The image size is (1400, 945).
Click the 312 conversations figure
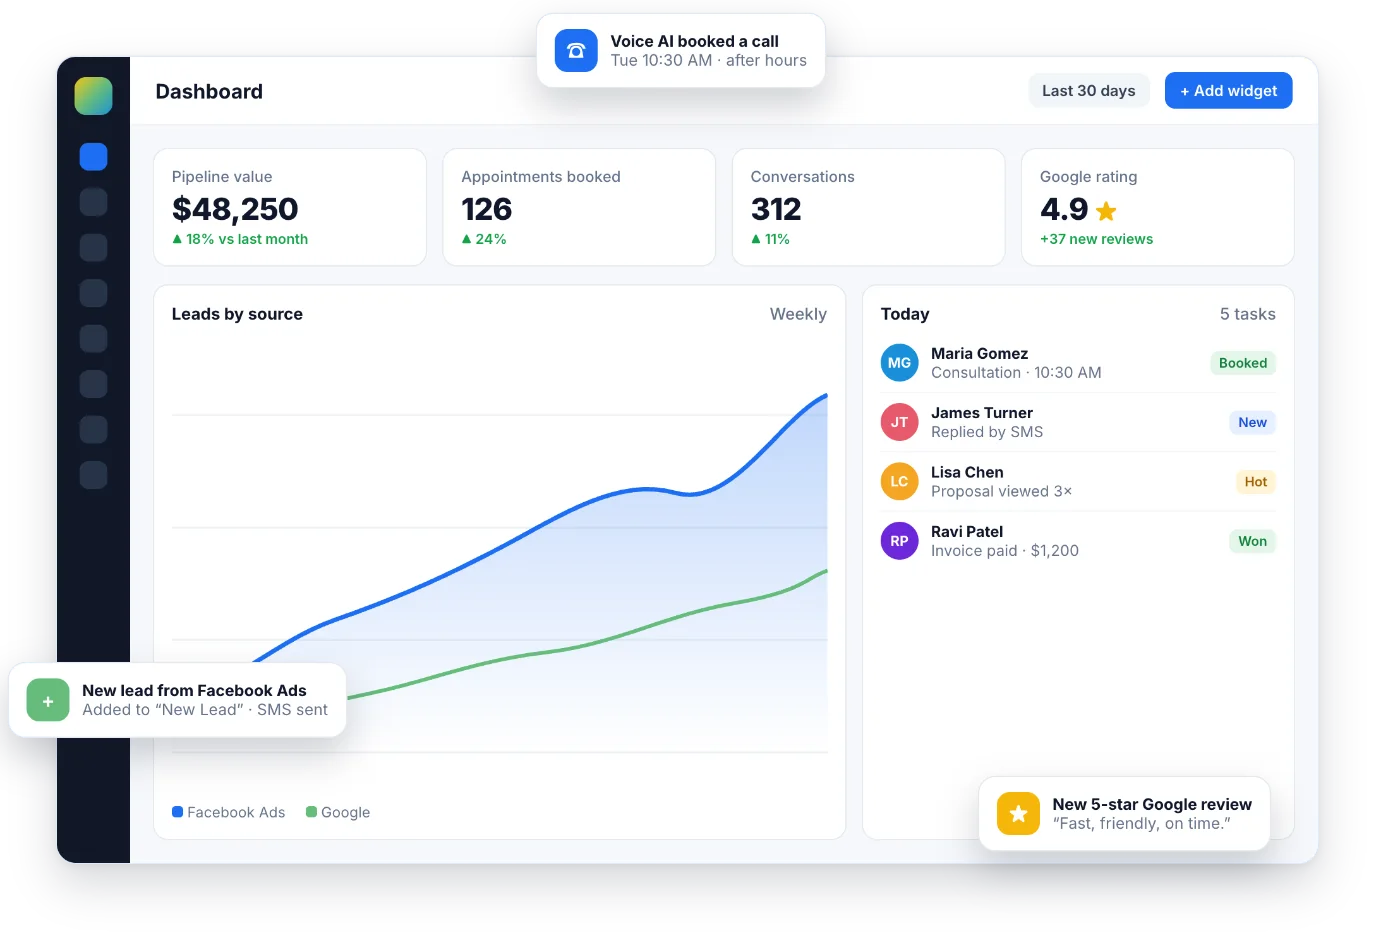click(776, 209)
